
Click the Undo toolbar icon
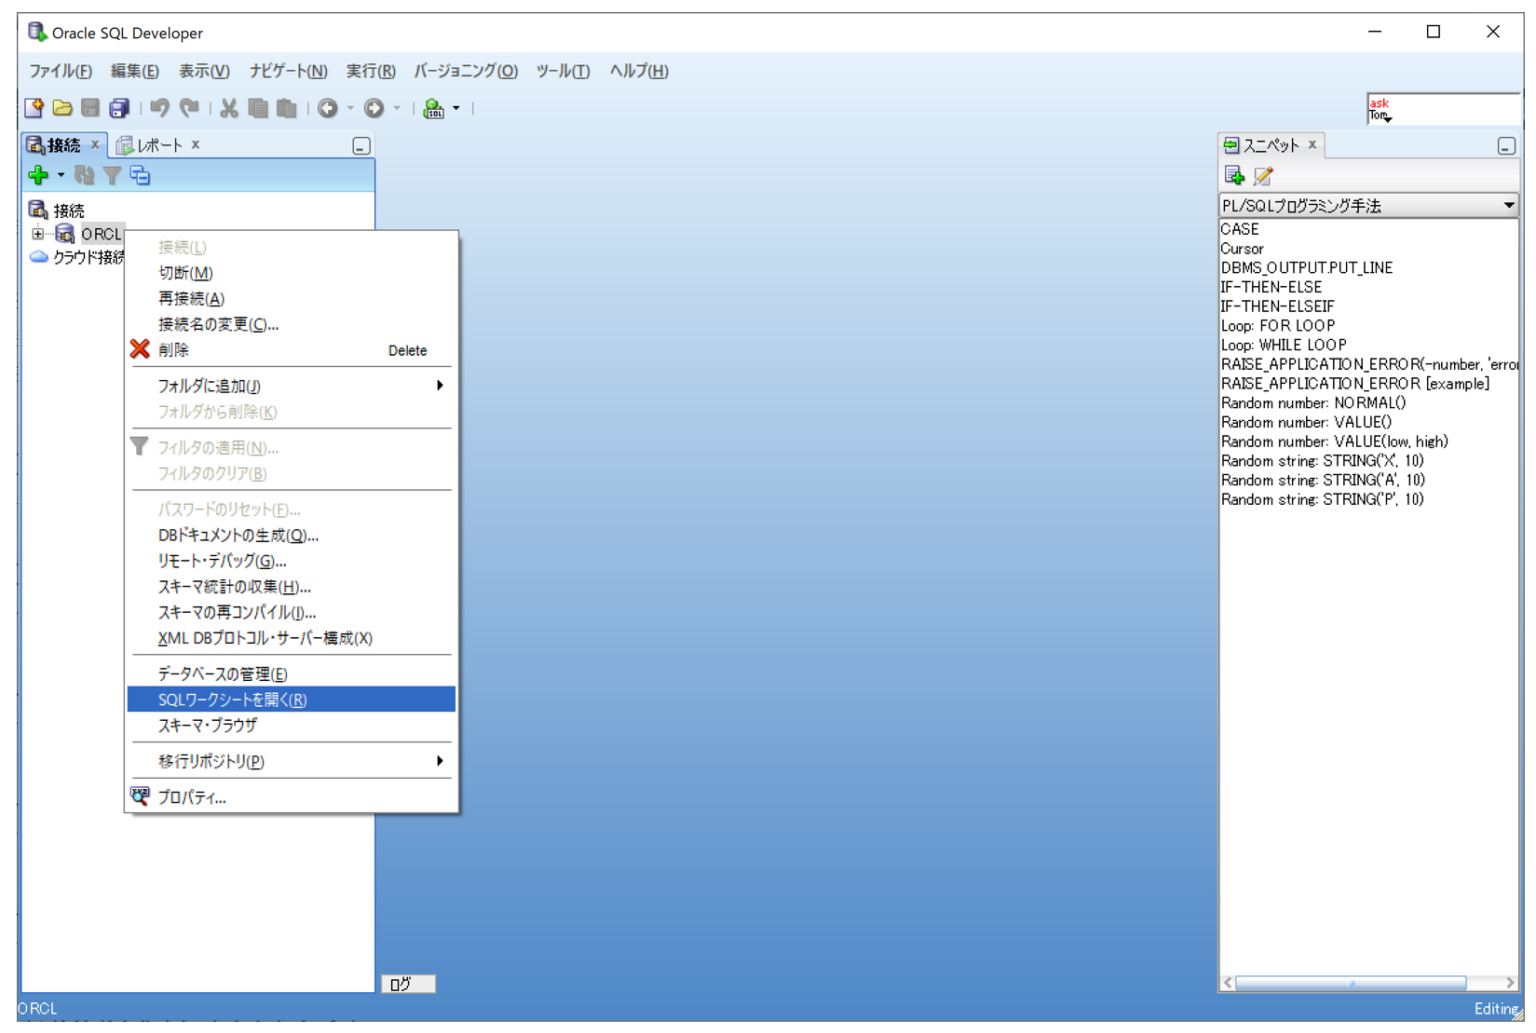click(159, 108)
